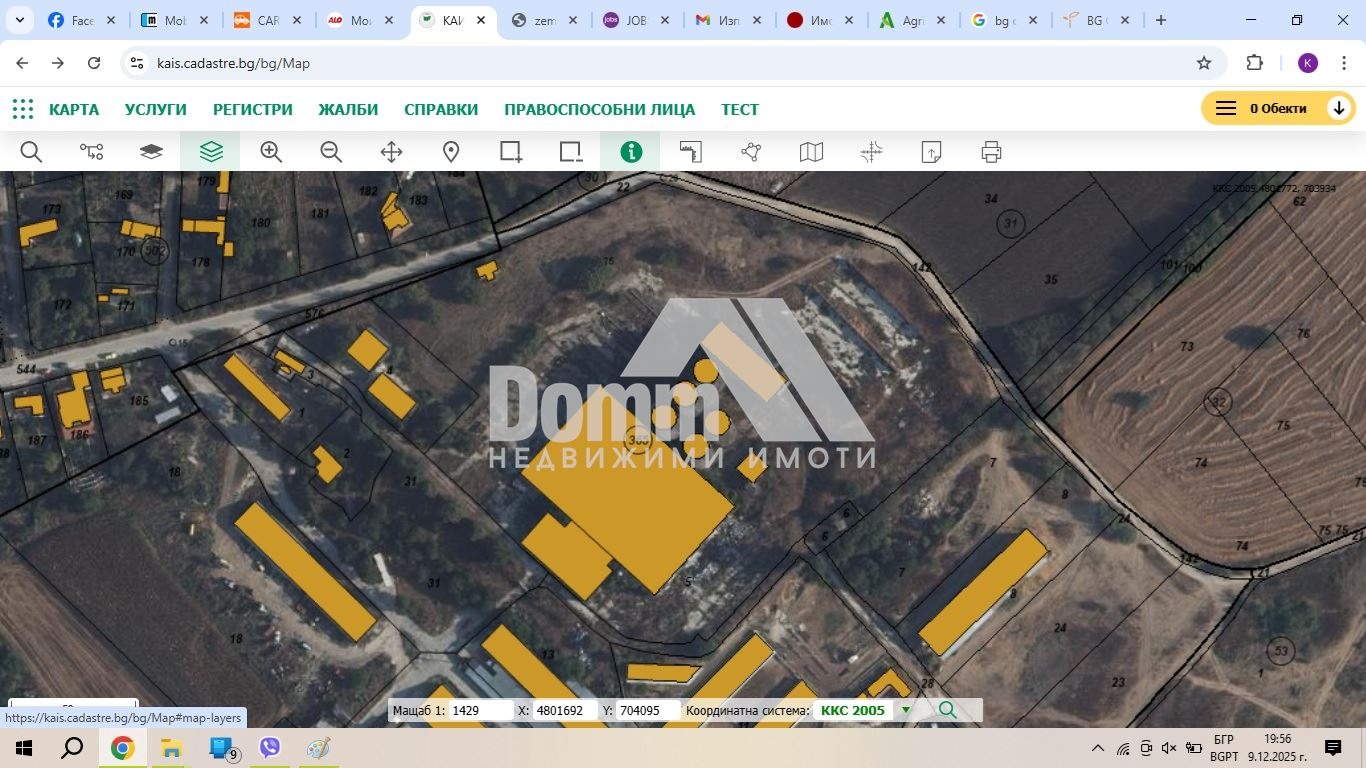
Task: Activate the zoom in tool
Action: pyautogui.click(x=271, y=151)
